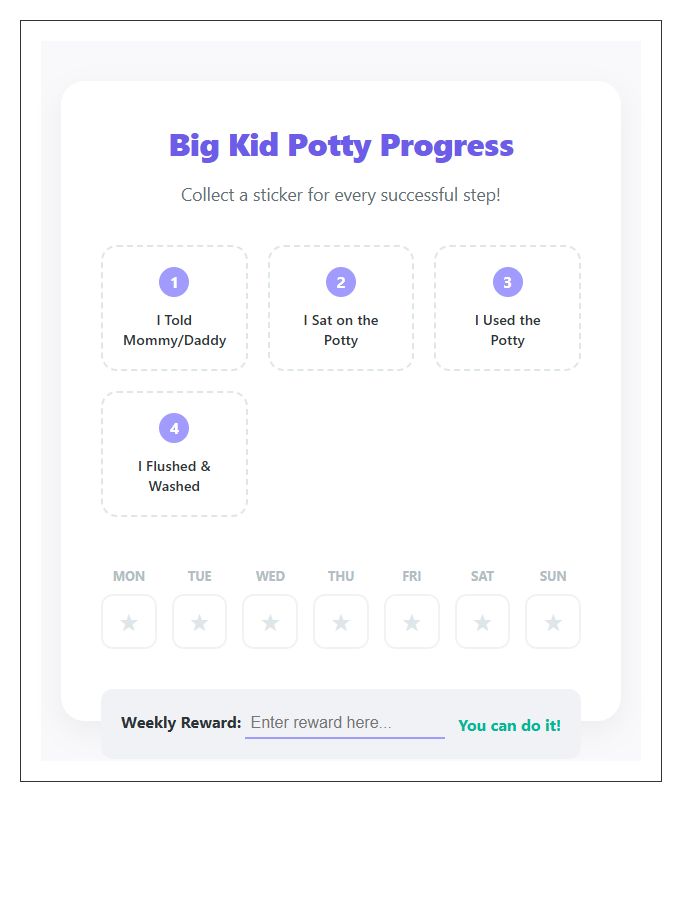700x900 pixels.
Task: Select the FRI star sticker slot
Action: click(x=412, y=622)
